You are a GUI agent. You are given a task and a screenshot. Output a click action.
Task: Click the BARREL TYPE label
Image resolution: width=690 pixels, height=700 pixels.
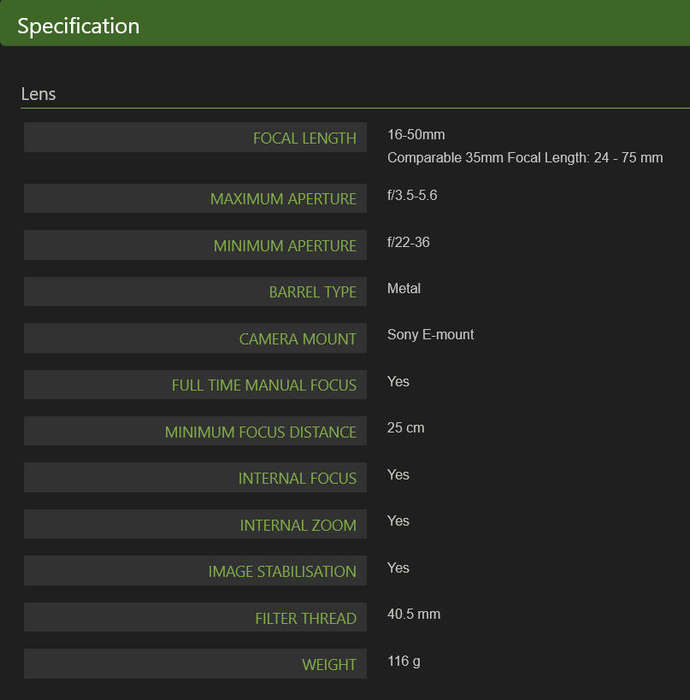(x=312, y=292)
